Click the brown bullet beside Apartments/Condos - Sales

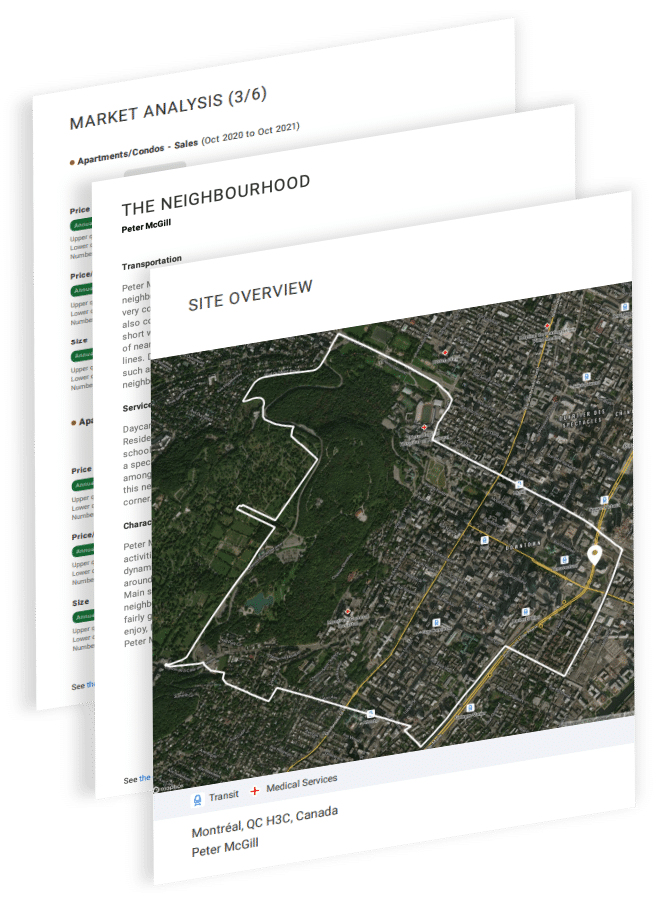tap(72, 162)
